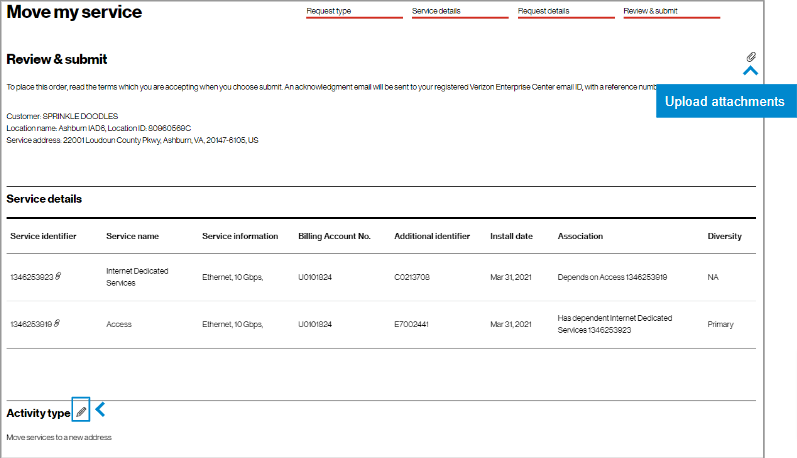
Task: Go to the Service details step
Action: point(460,12)
